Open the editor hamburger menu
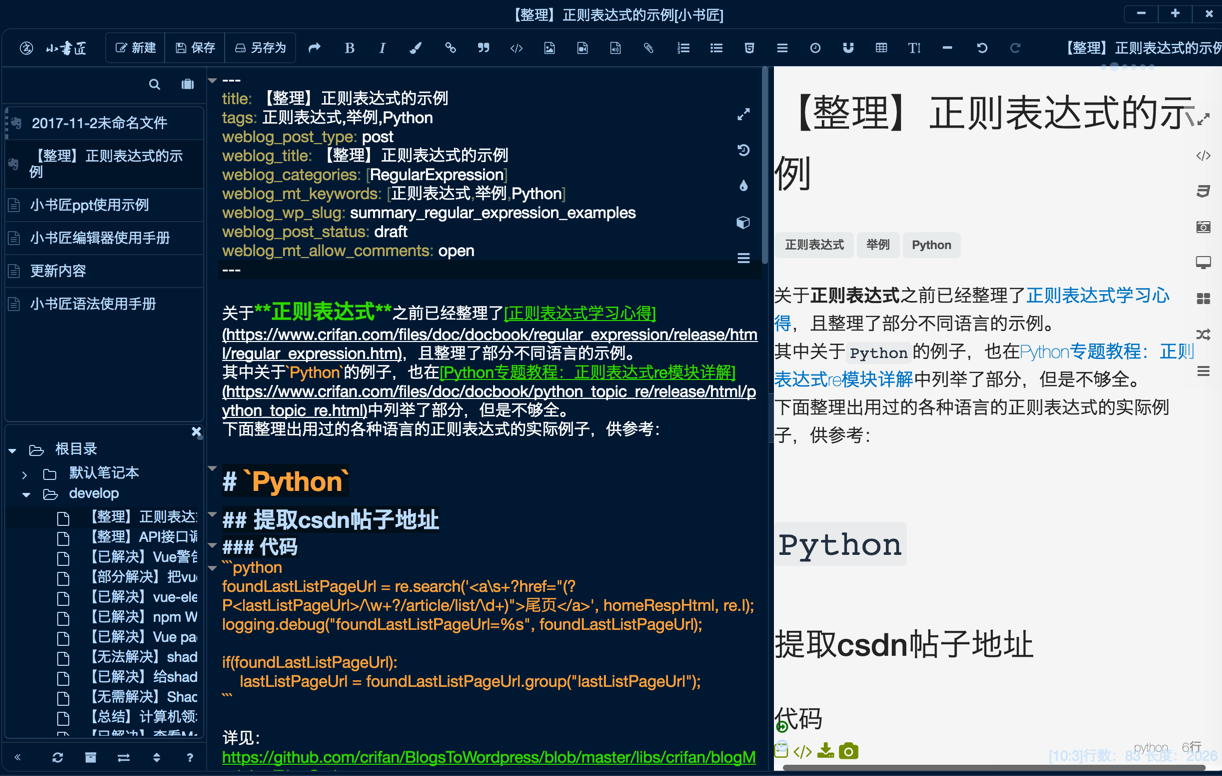The image size is (1222, 776). pyautogui.click(x=743, y=258)
